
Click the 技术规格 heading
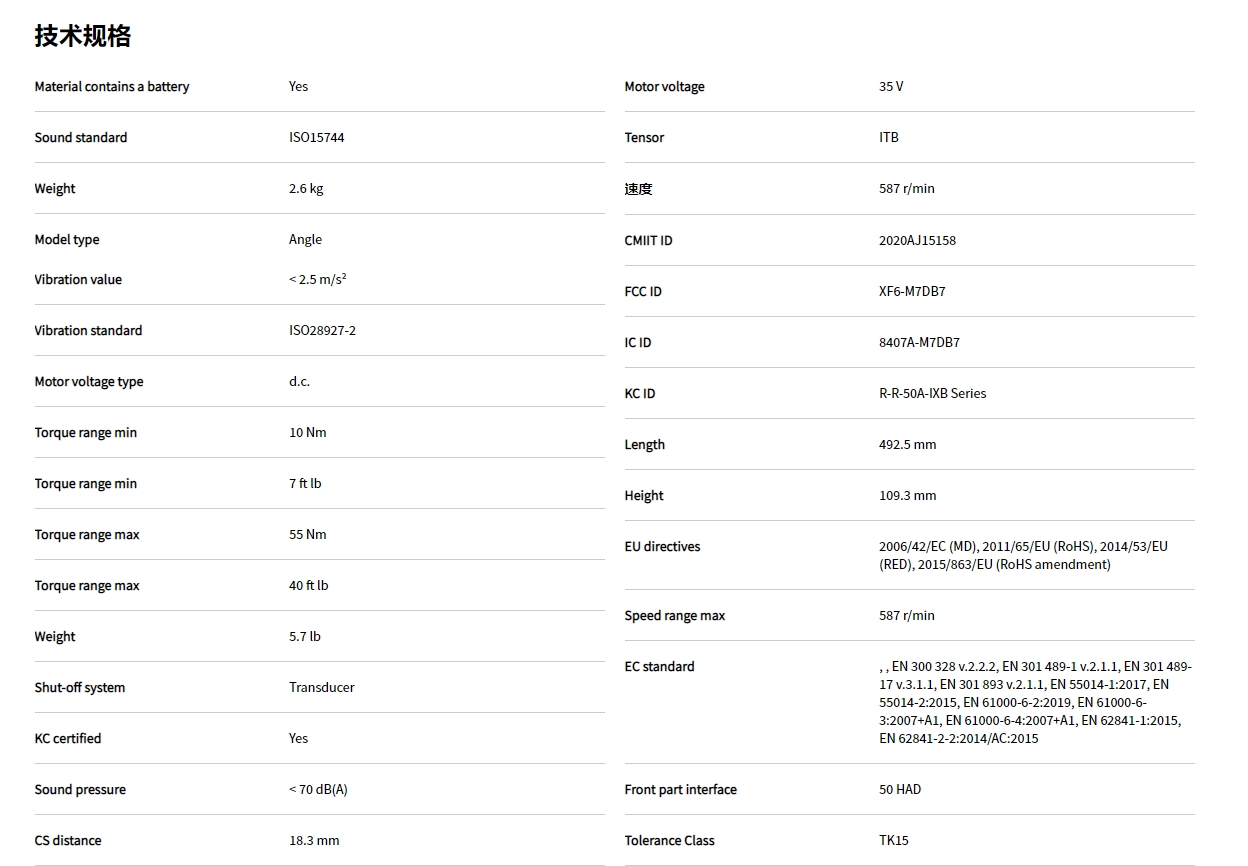coord(83,36)
